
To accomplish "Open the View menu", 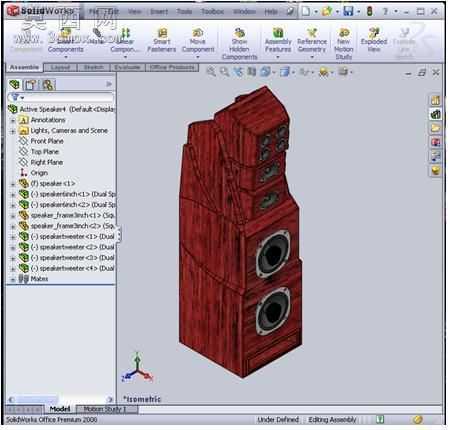I will pyautogui.click(x=134, y=12).
